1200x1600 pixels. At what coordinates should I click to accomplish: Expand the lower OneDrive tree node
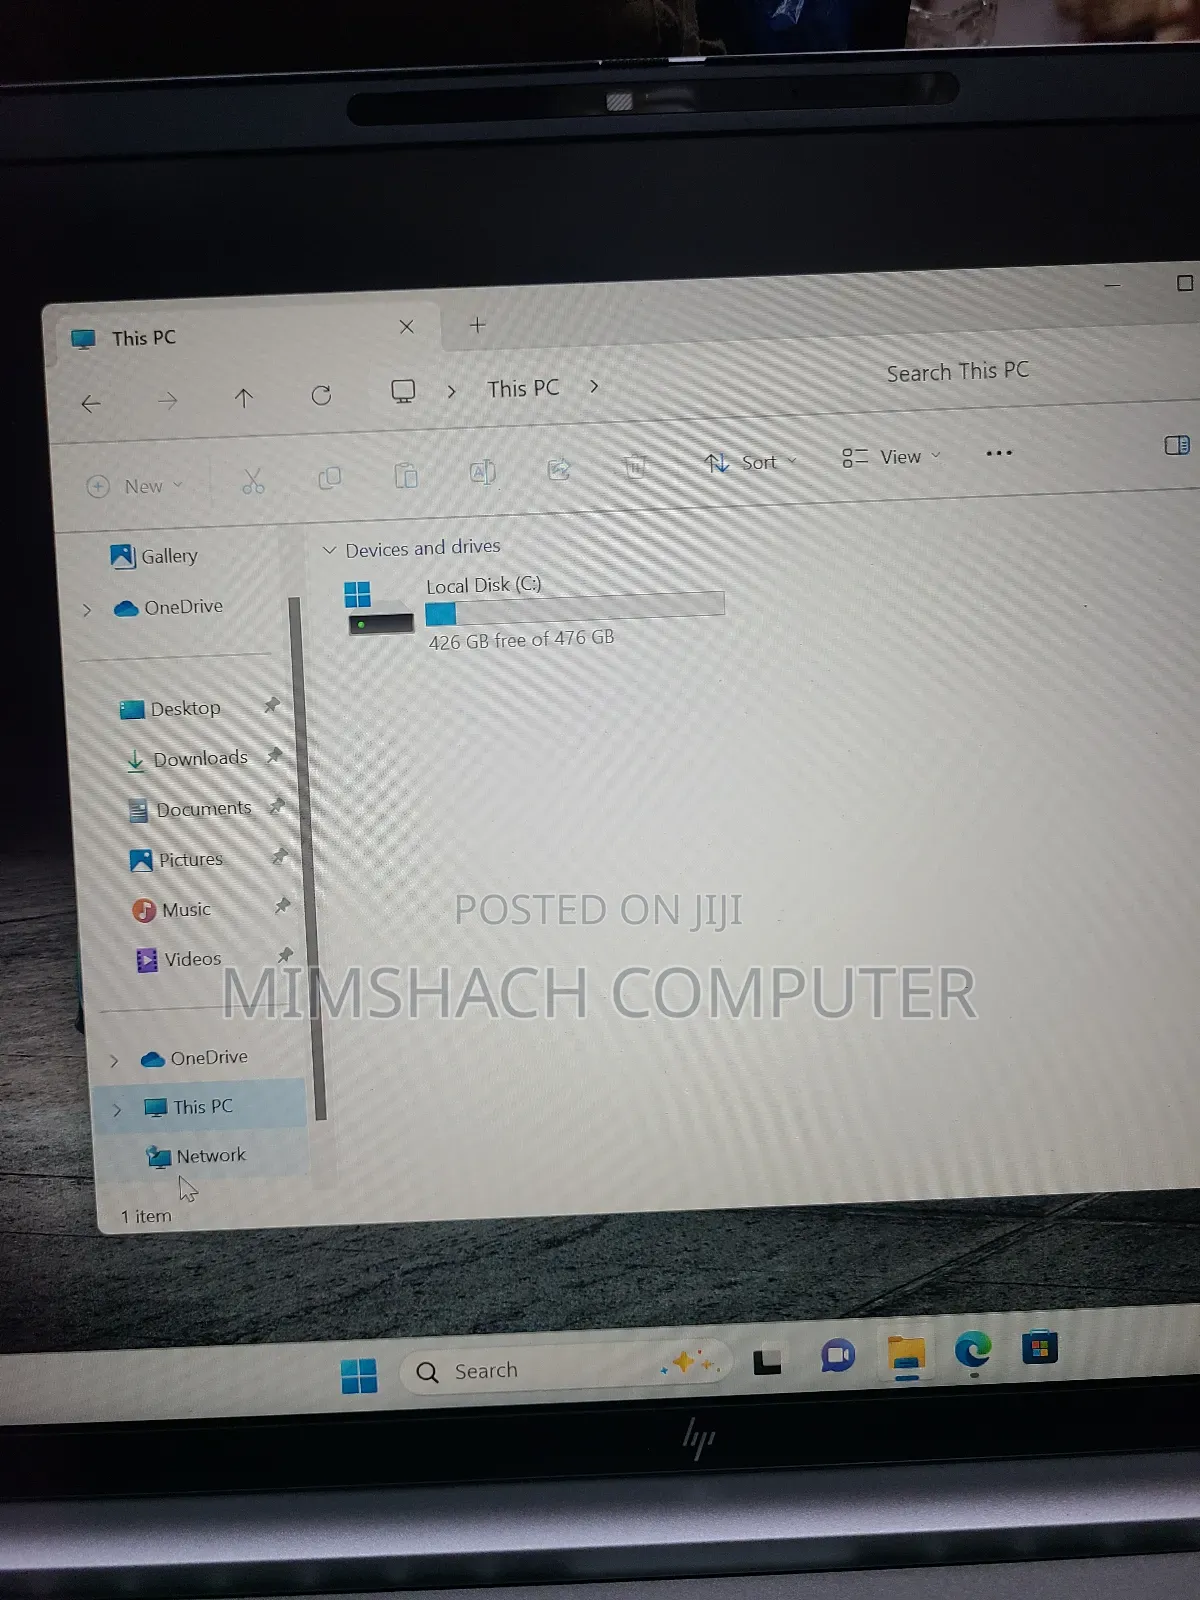114,1060
